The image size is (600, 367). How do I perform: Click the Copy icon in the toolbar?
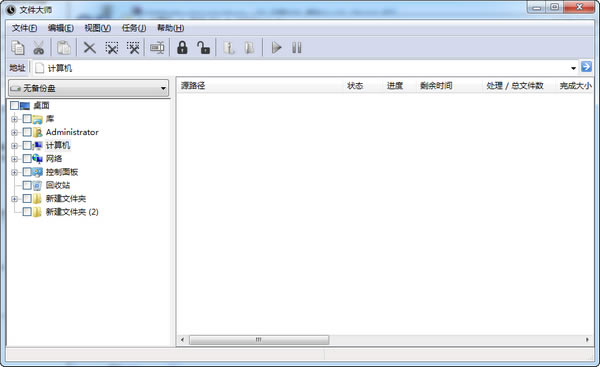coord(17,48)
